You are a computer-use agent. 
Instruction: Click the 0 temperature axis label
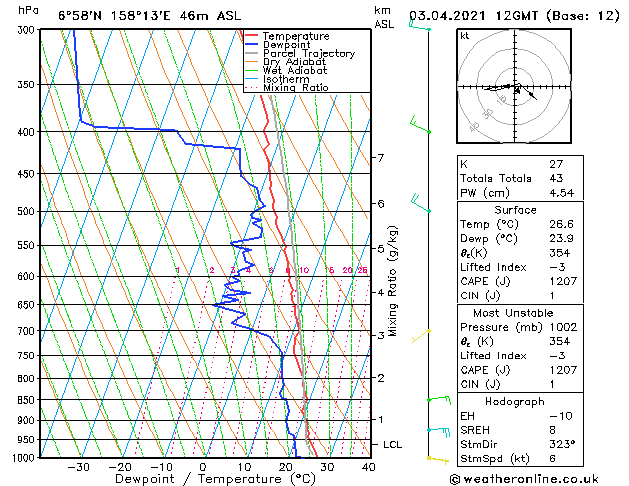[203, 467]
